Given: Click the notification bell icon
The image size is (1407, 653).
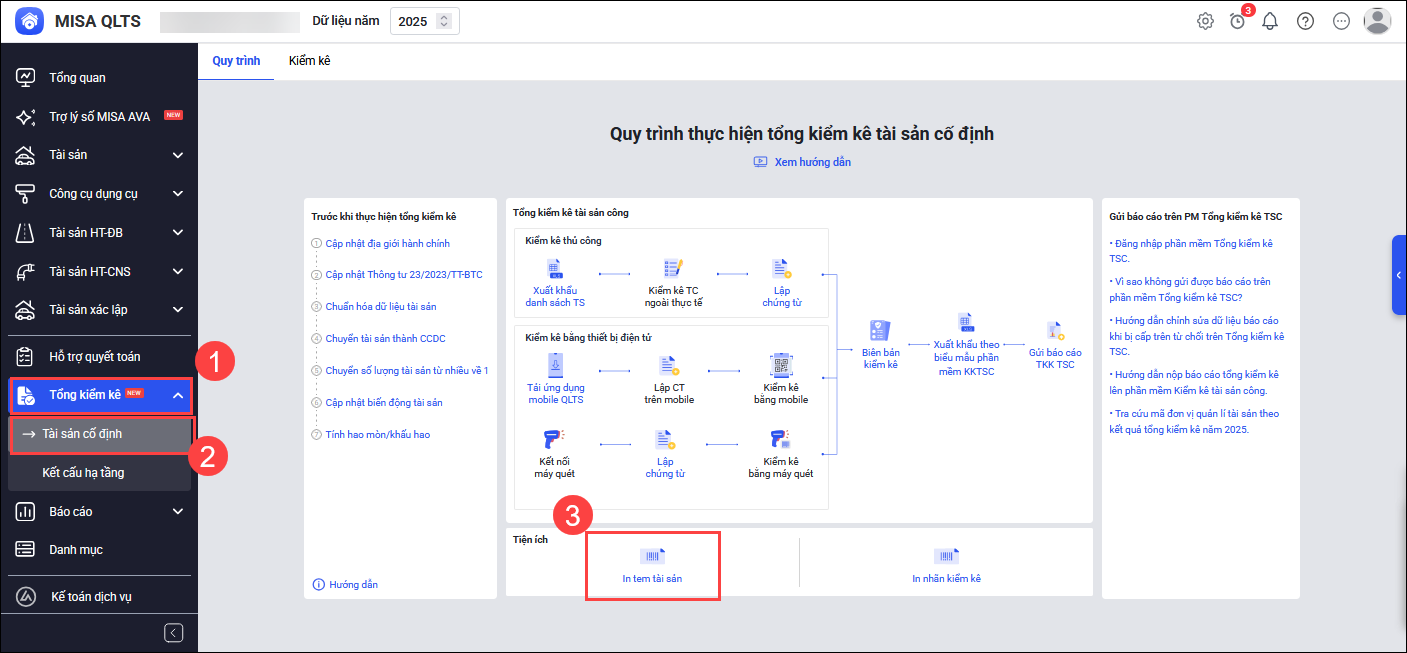Looking at the screenshot, I should (1270, 21).
